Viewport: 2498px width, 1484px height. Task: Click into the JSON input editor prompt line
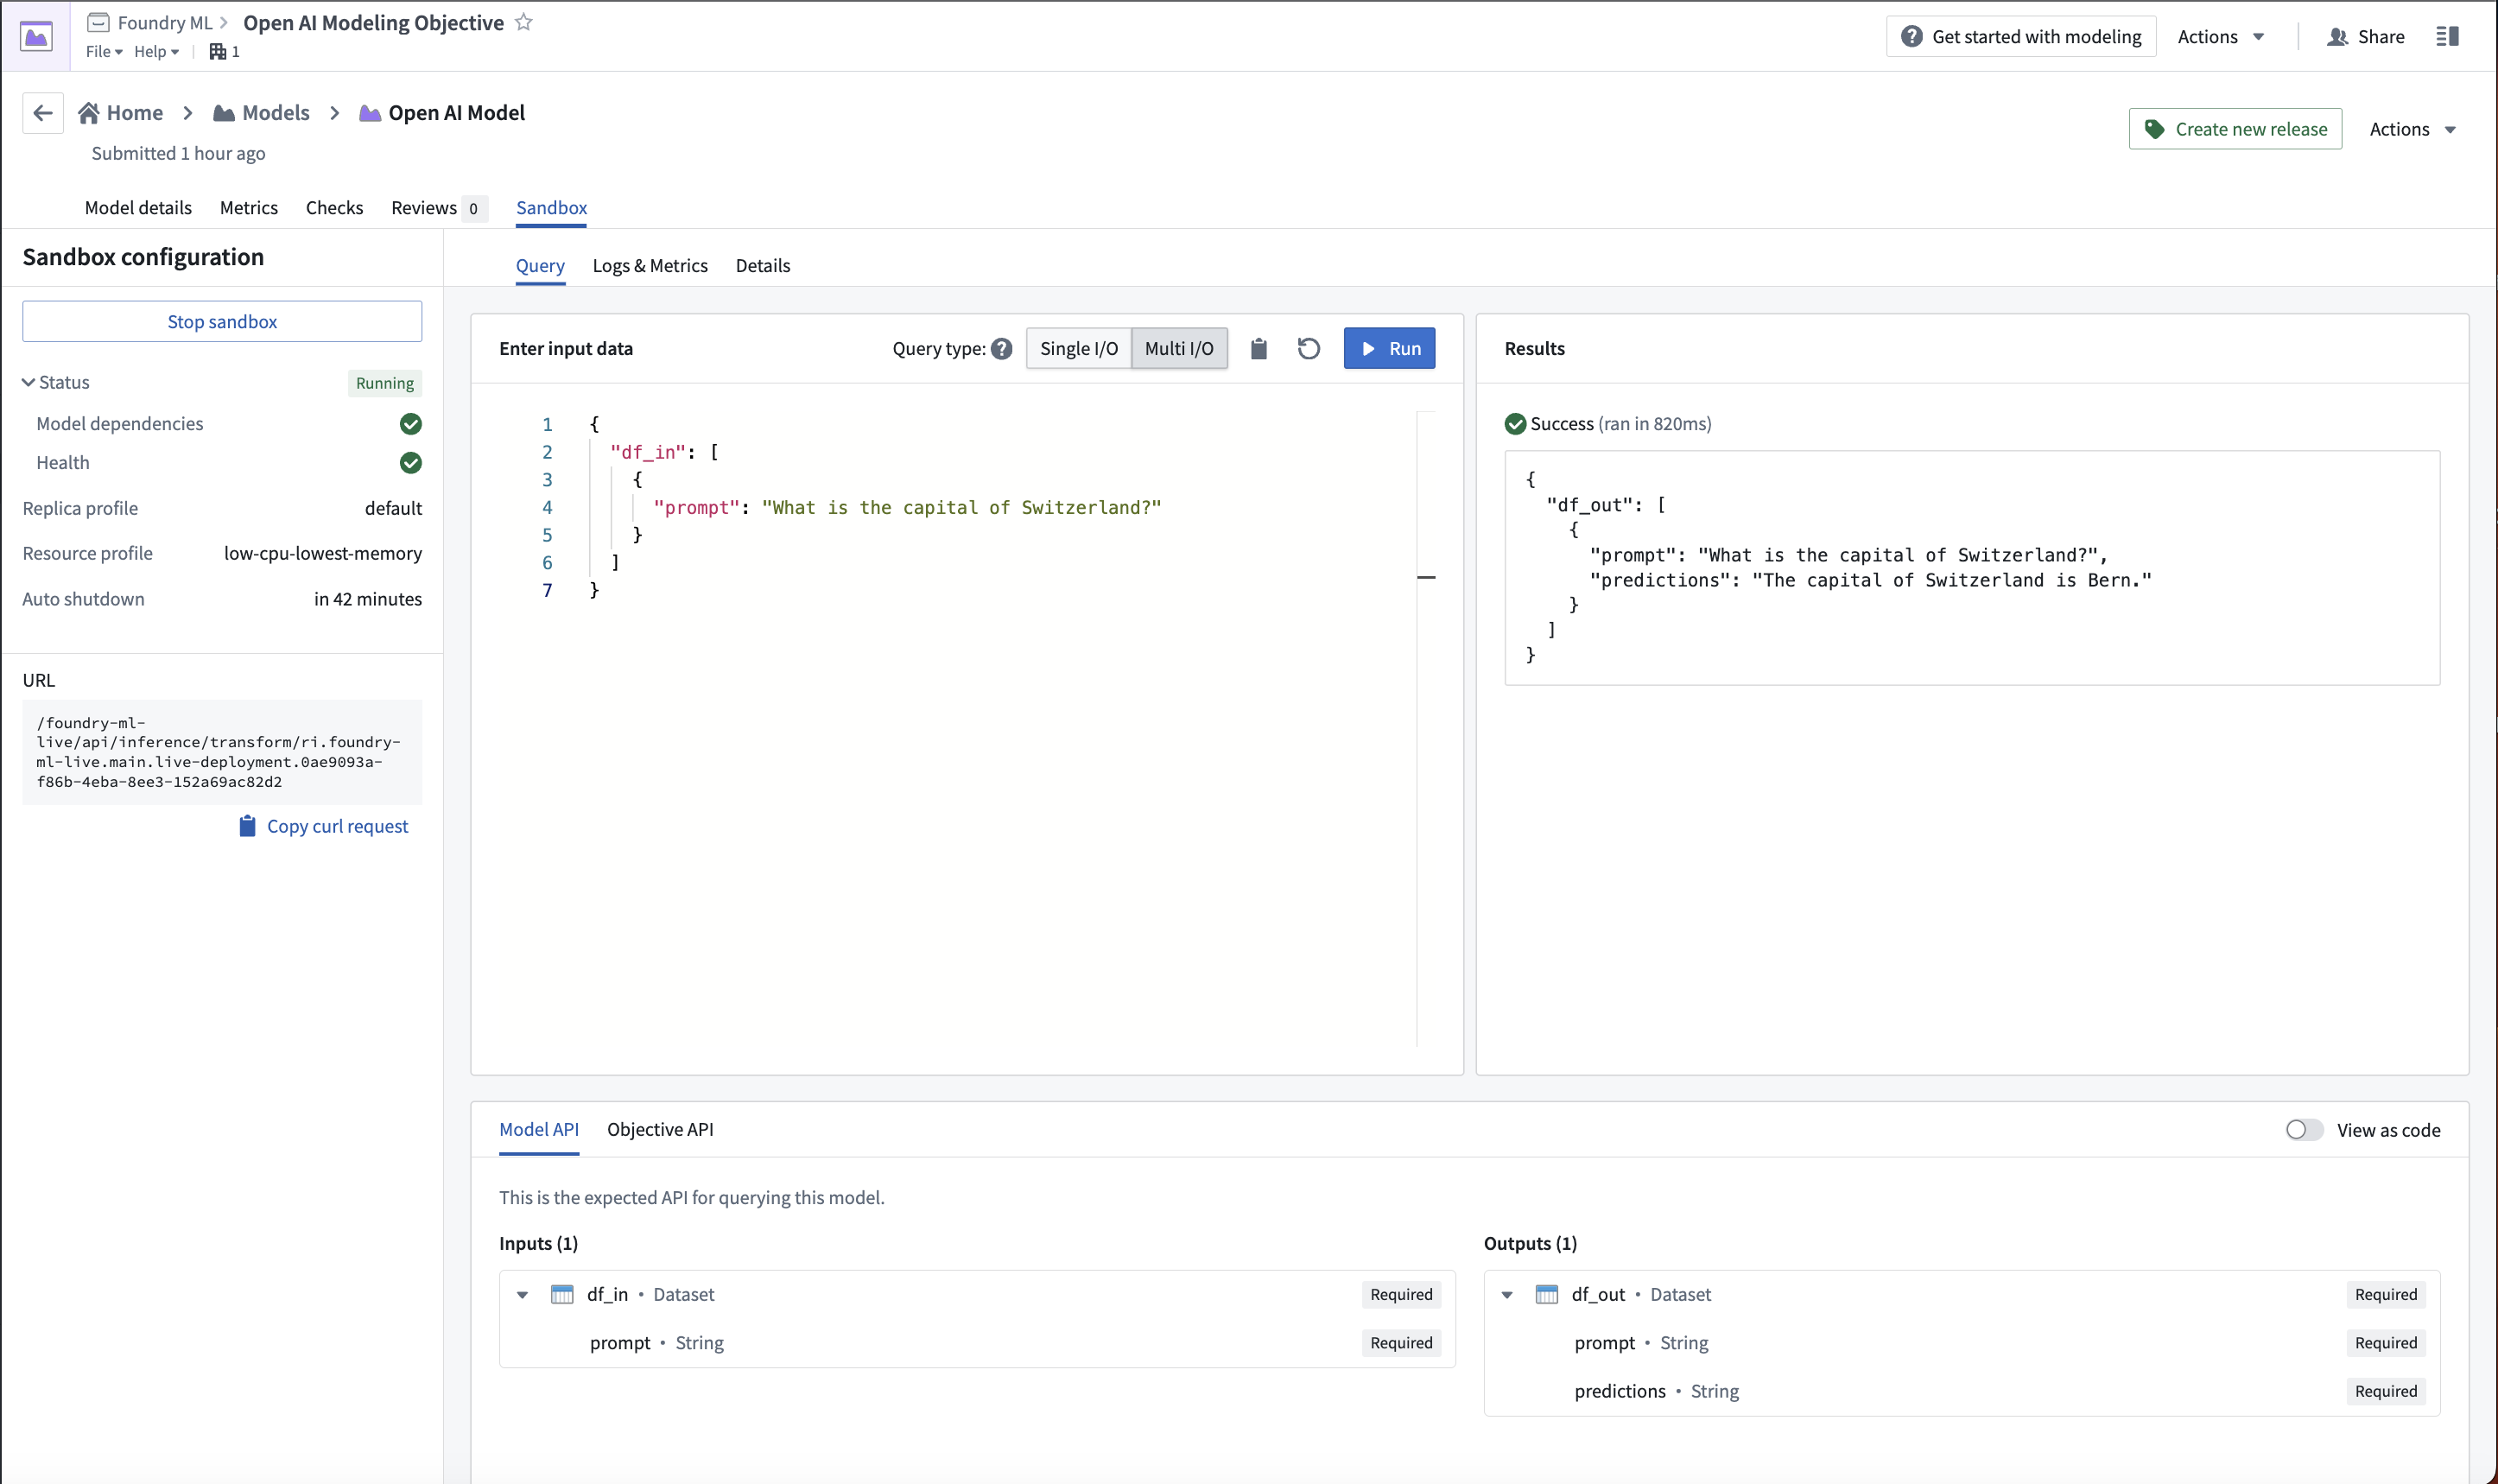pos(907,508)
